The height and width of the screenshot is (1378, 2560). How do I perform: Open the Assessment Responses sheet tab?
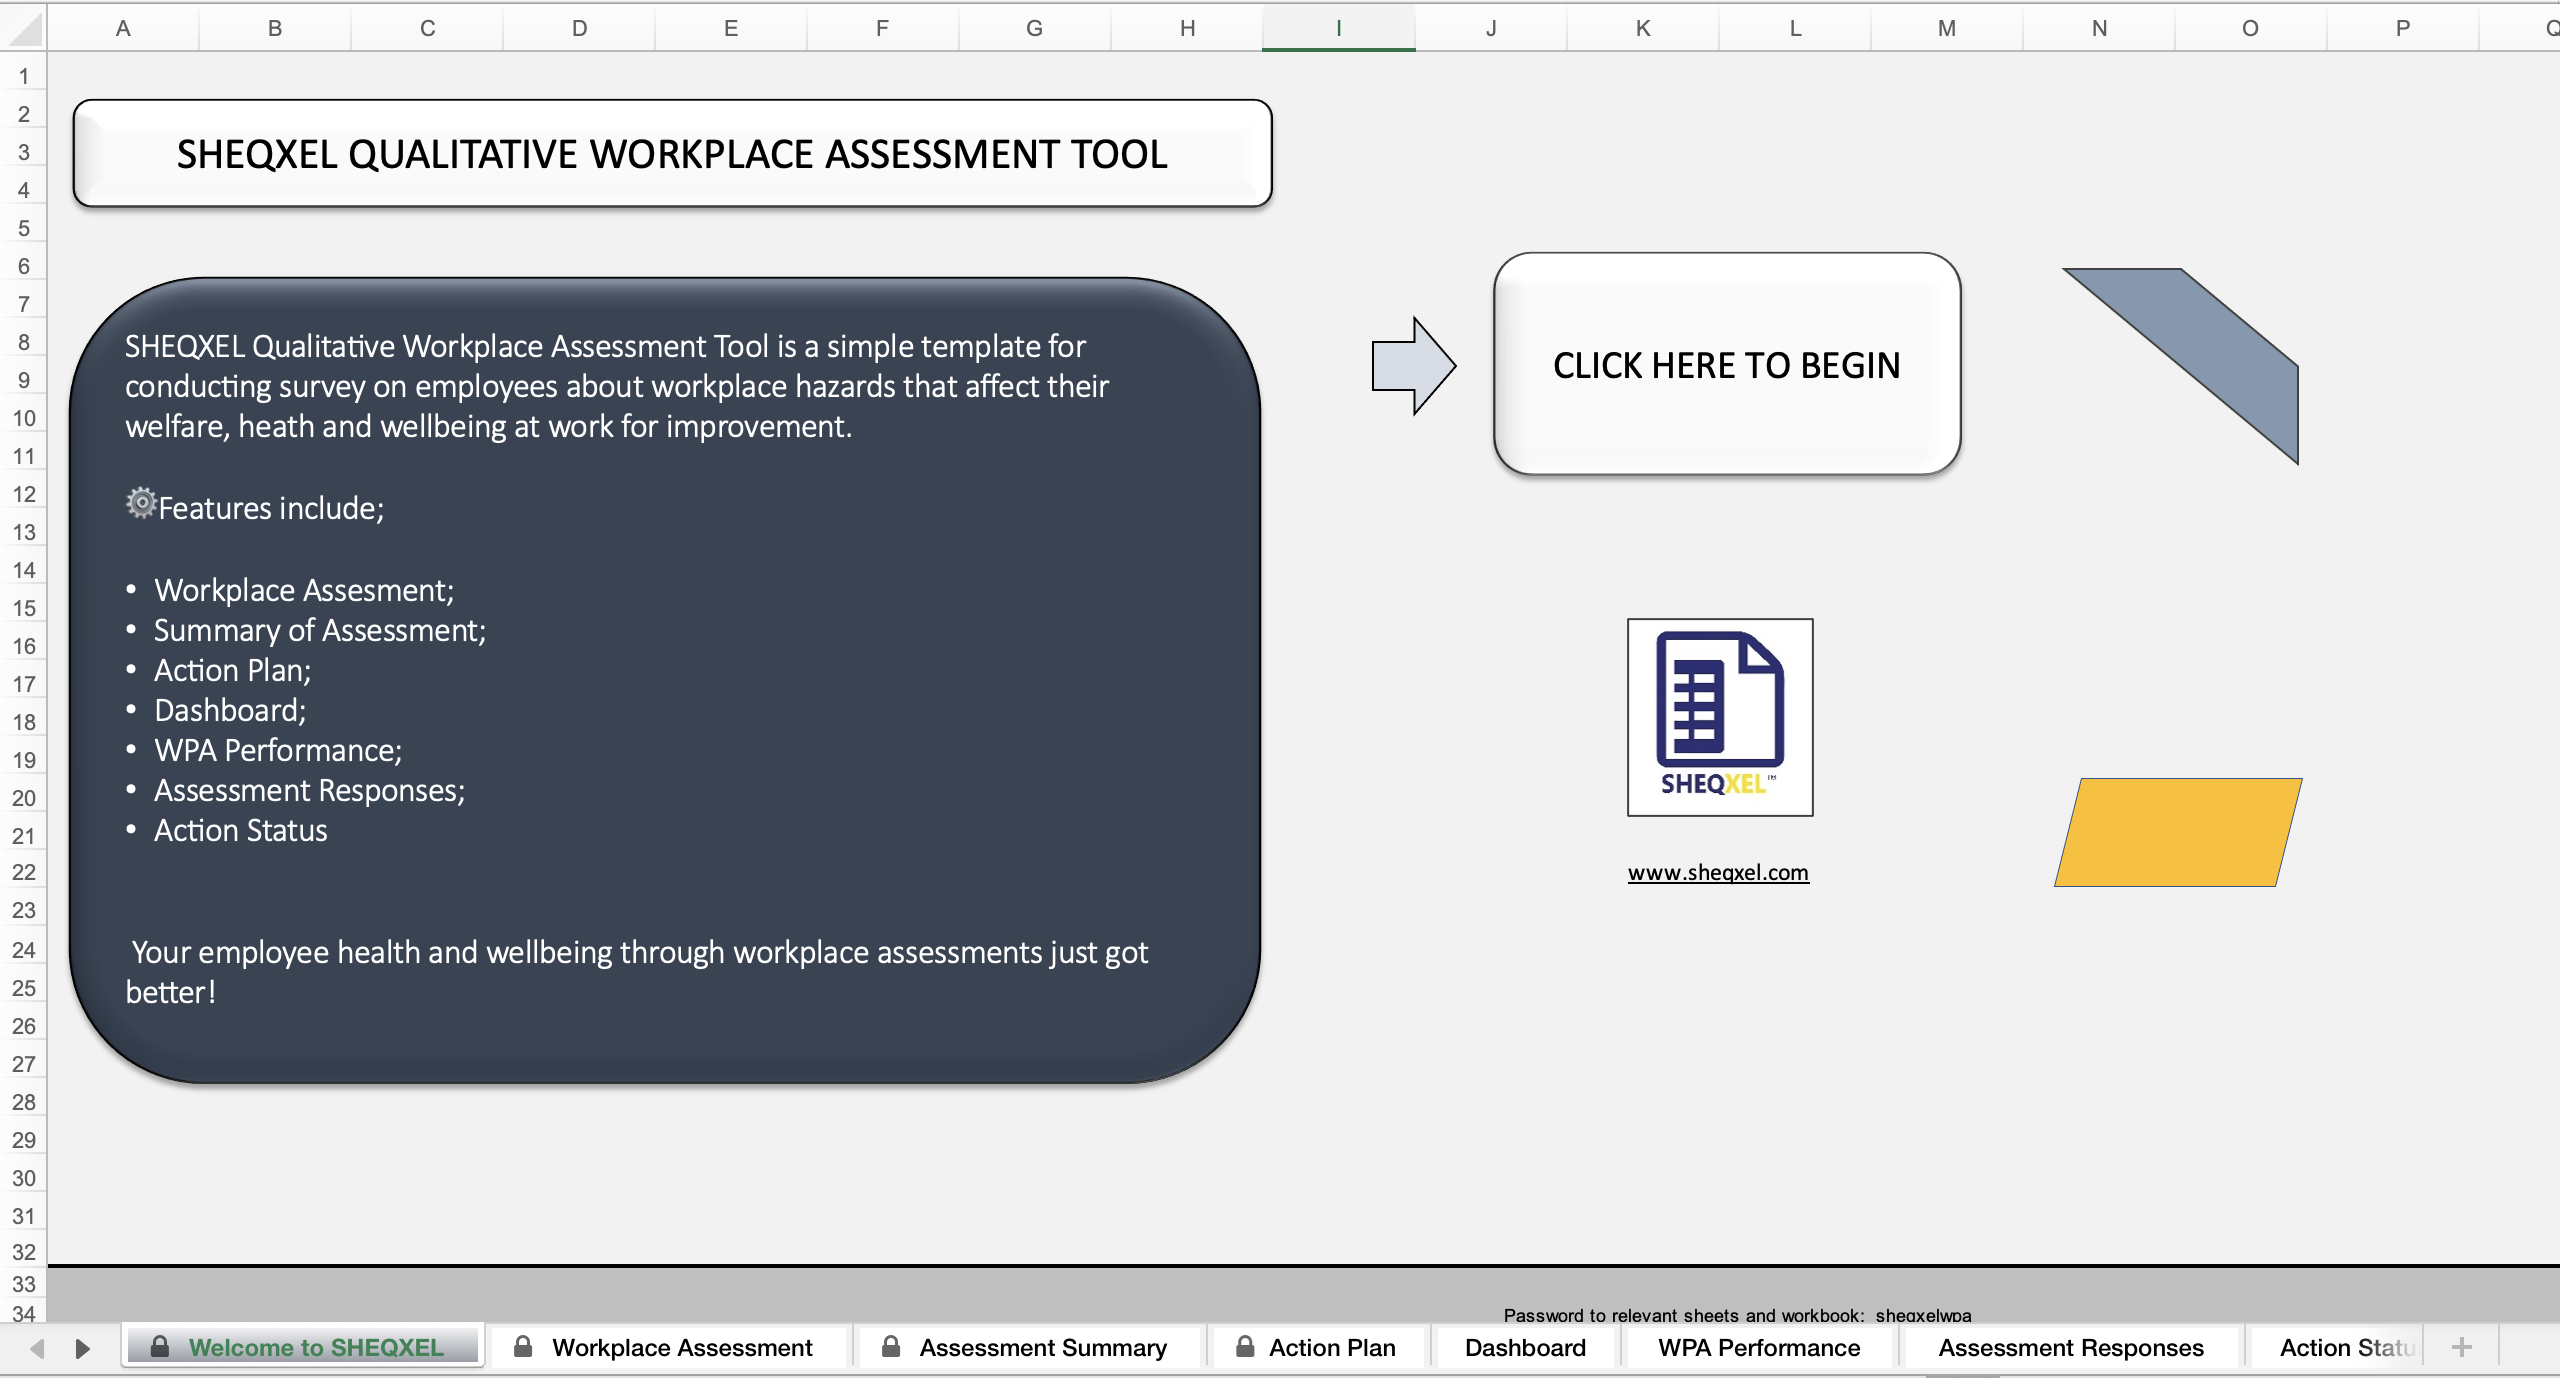click(2071, 1347)
